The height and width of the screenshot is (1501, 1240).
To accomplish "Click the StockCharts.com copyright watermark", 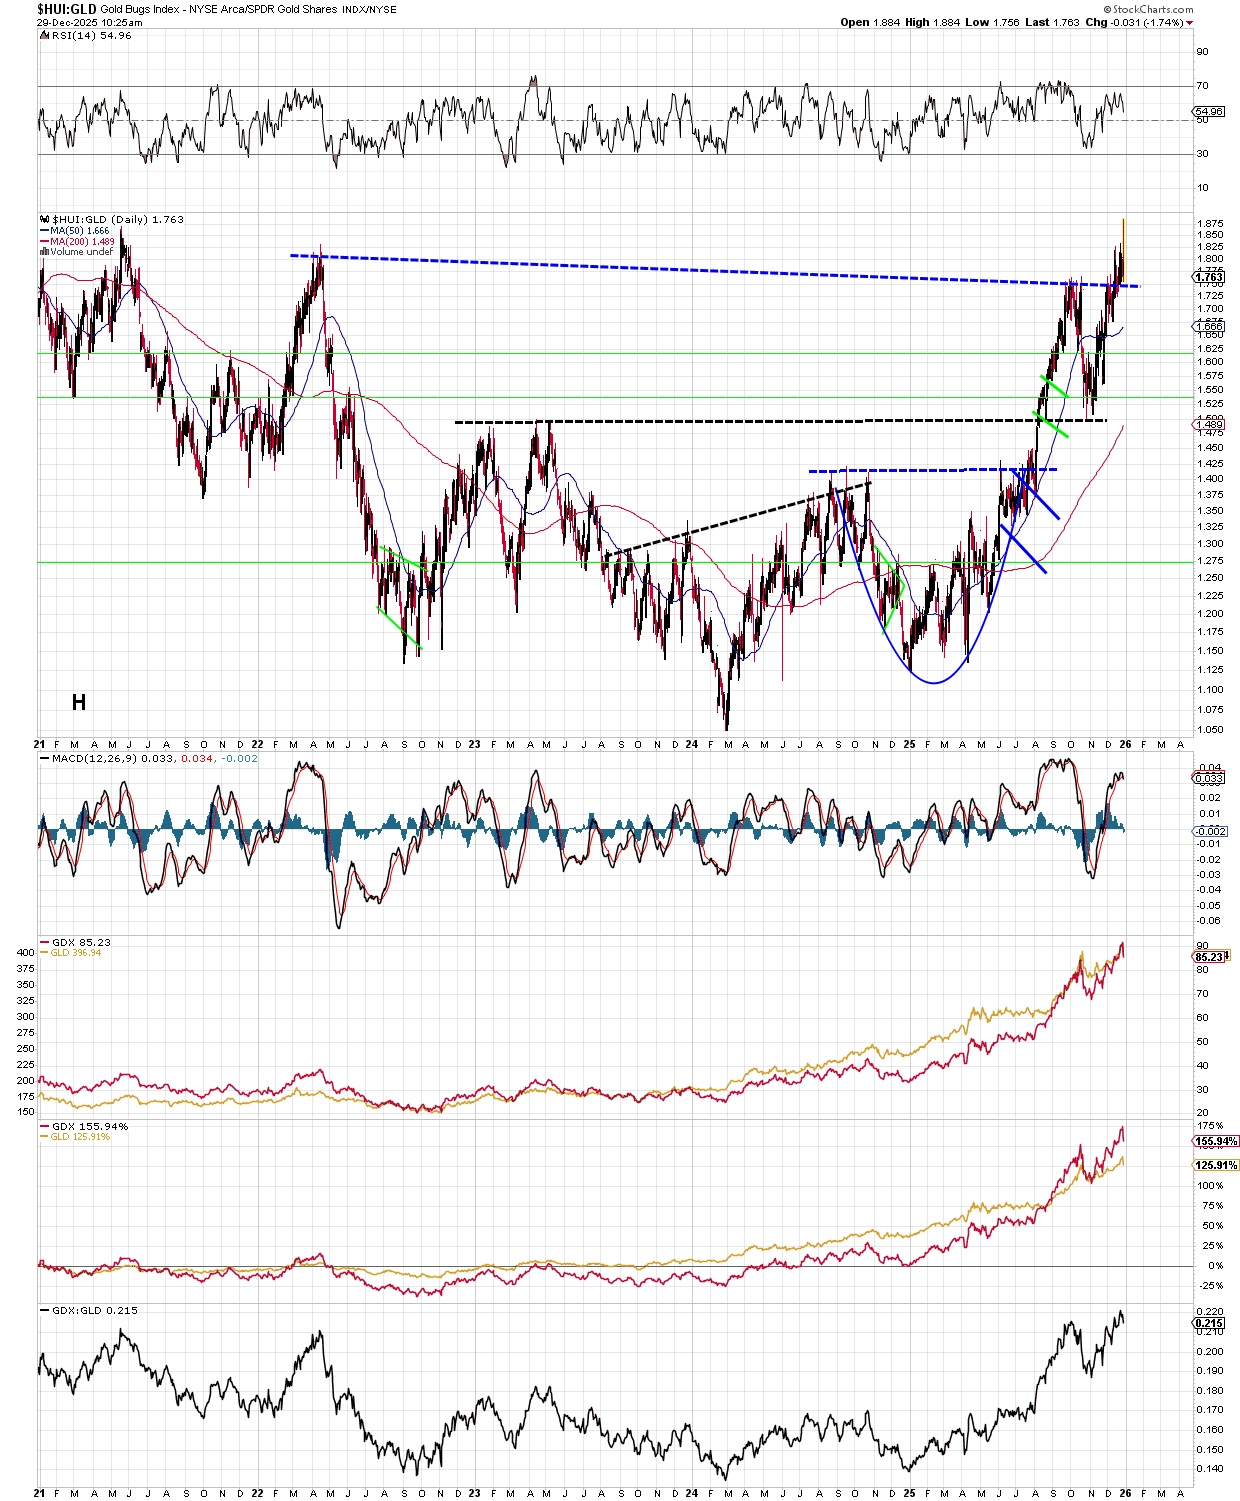I will [1151, 9].
